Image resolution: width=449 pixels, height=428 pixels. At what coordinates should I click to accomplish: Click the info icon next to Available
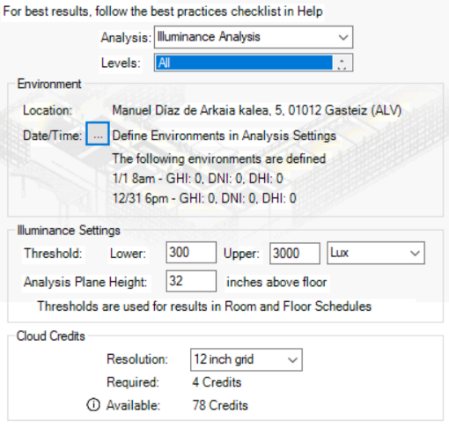(x=93, y=405)
